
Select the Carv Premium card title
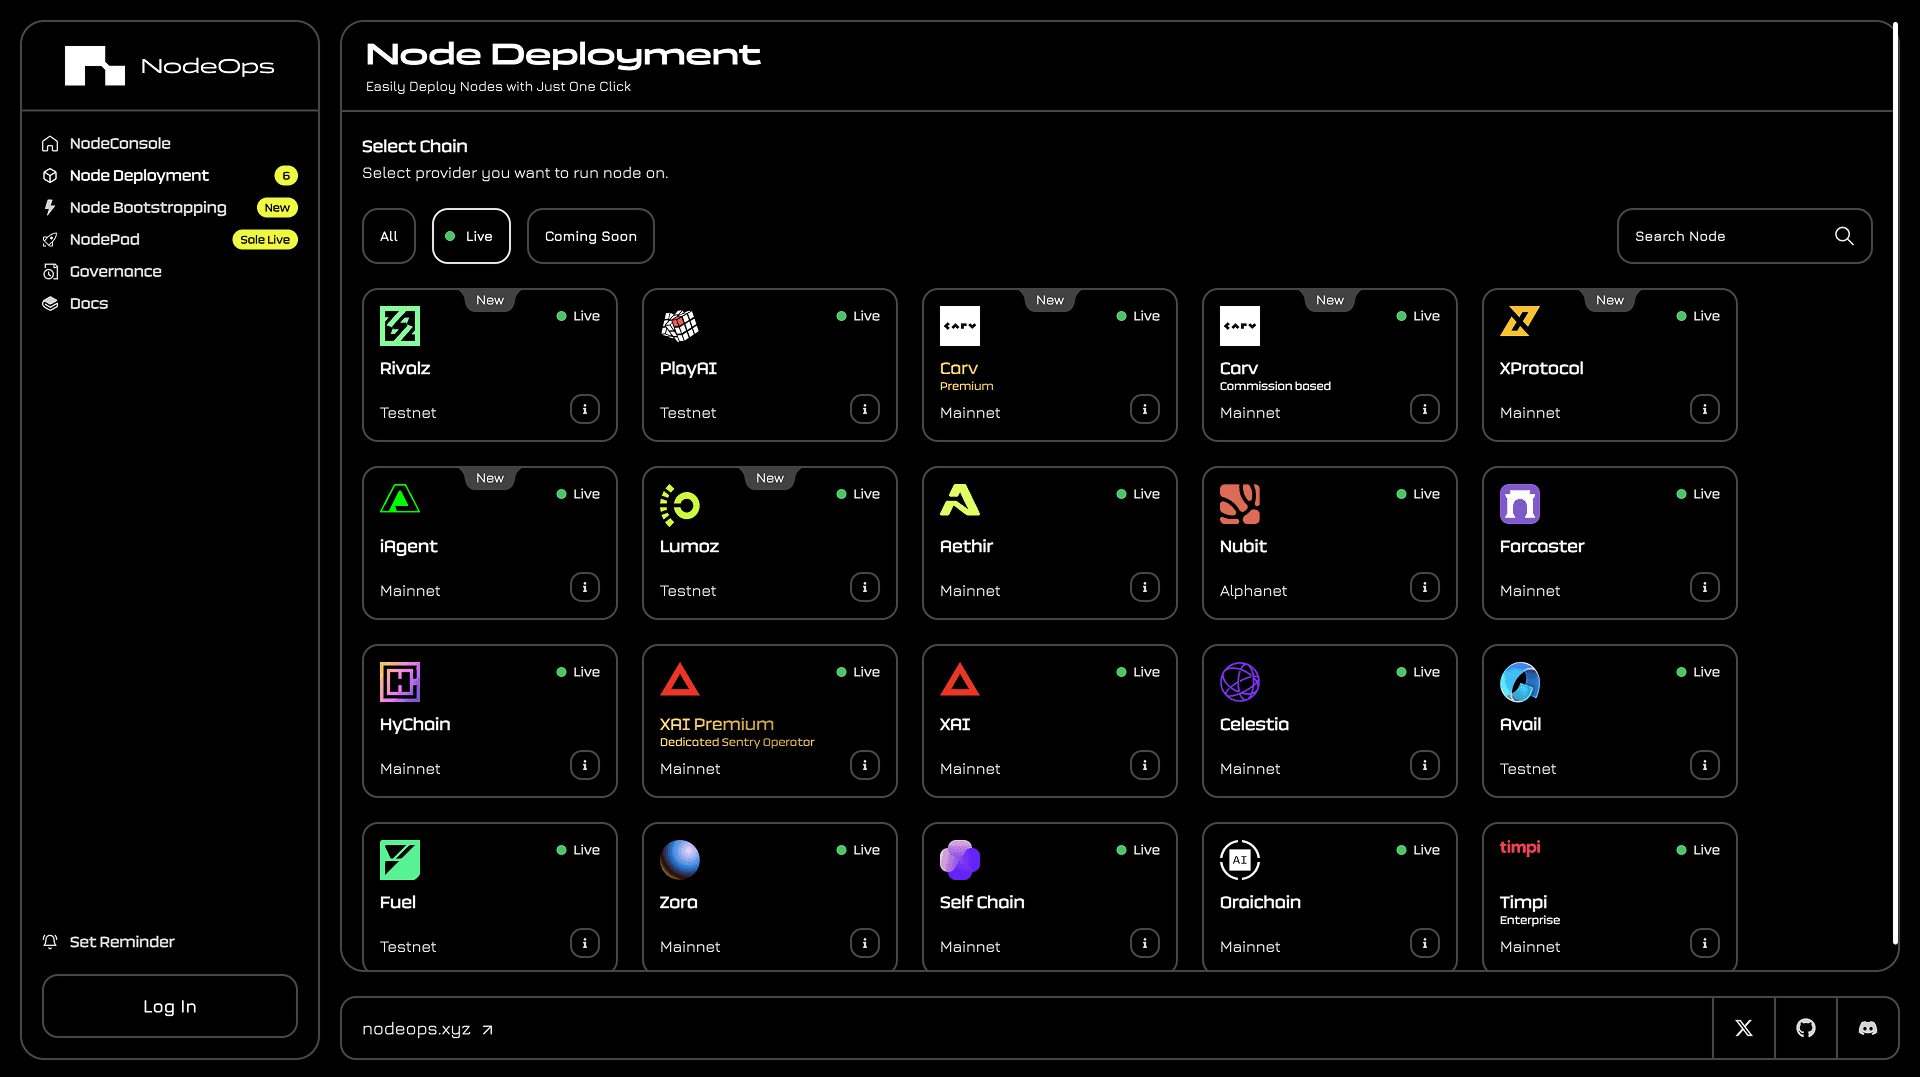[x=959, y=368]
